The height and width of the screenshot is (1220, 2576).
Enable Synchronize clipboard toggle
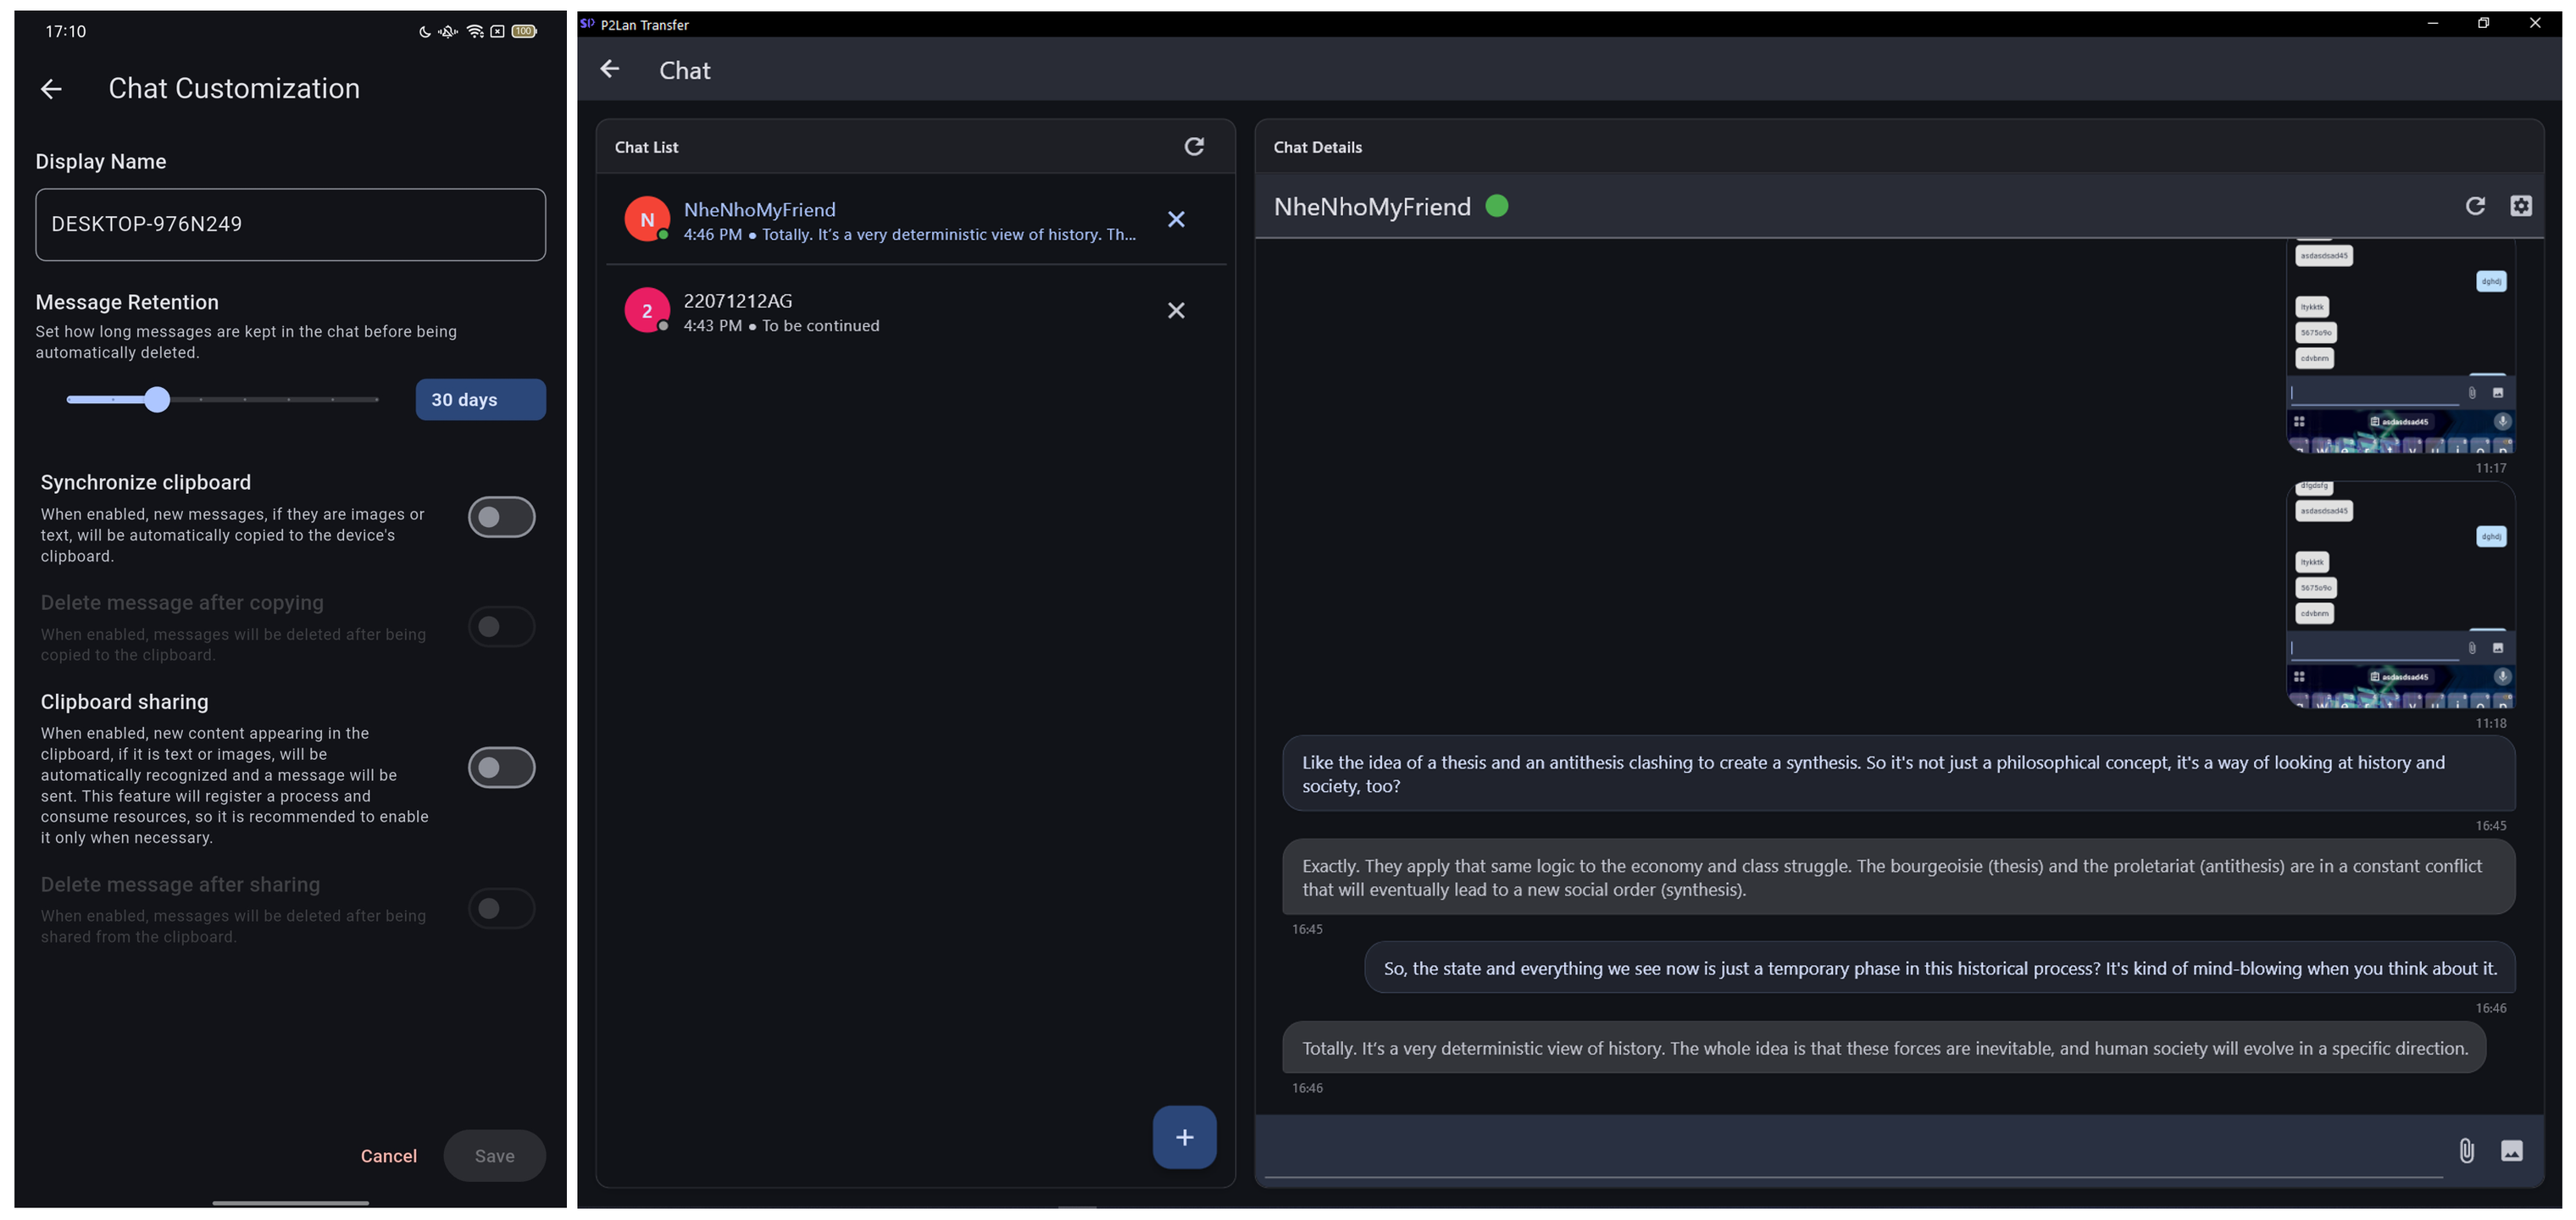[x=501, y=517]
